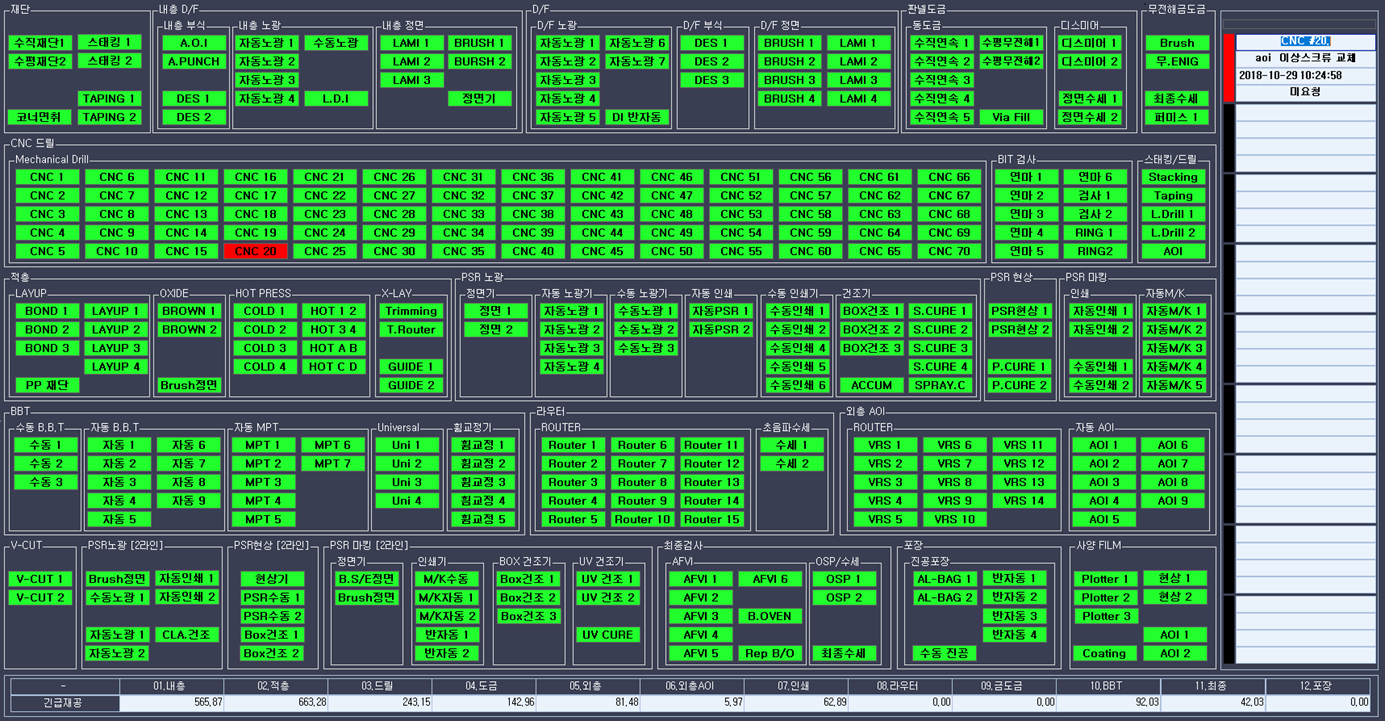Select the AL-BAG 2 button
This screenshot has width=1385, height=721.
pos(944,597)
